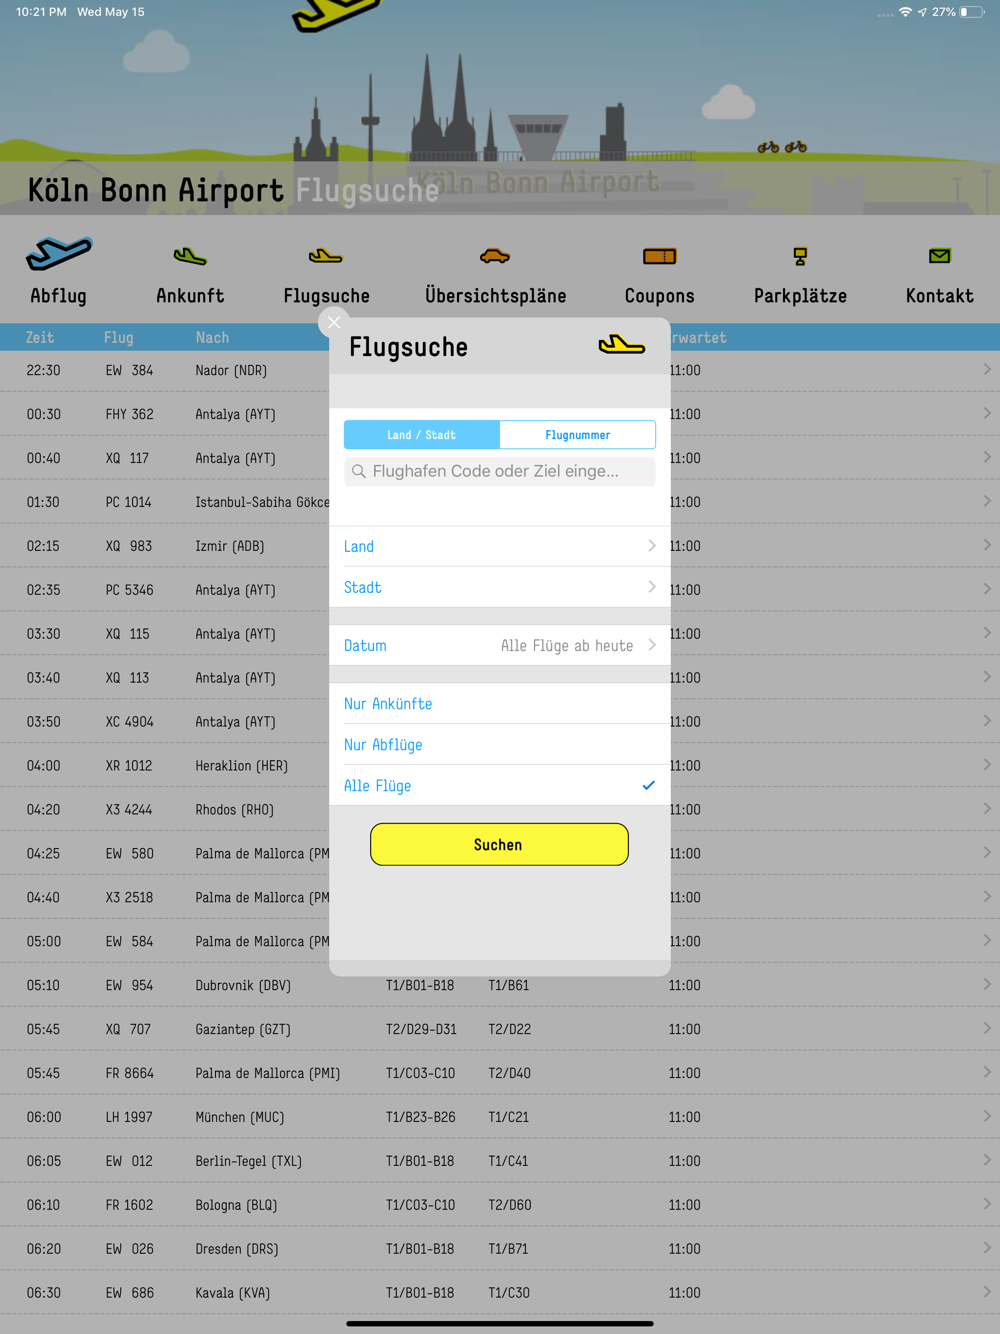The width and height of the screenshot is (1000, 1334).
Task: Click the yellow plane icon in Flugsuche dialog header
Action: pos(622,345)
